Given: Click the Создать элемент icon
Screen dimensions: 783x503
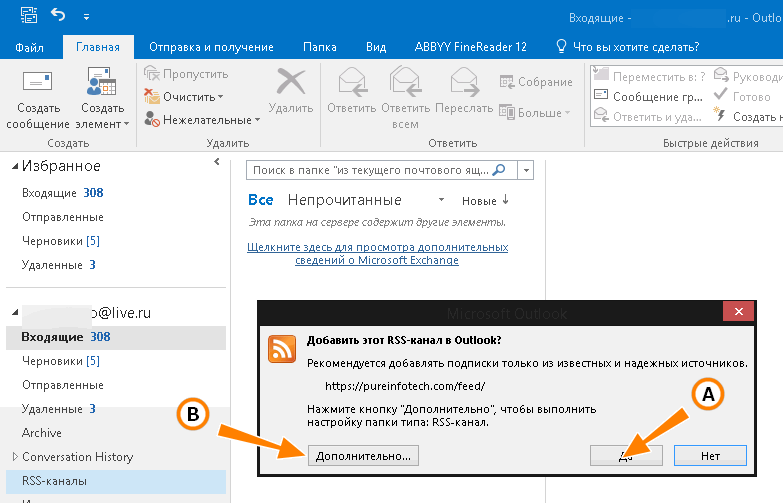Looking at the screenshot, I should coord(101,81).
